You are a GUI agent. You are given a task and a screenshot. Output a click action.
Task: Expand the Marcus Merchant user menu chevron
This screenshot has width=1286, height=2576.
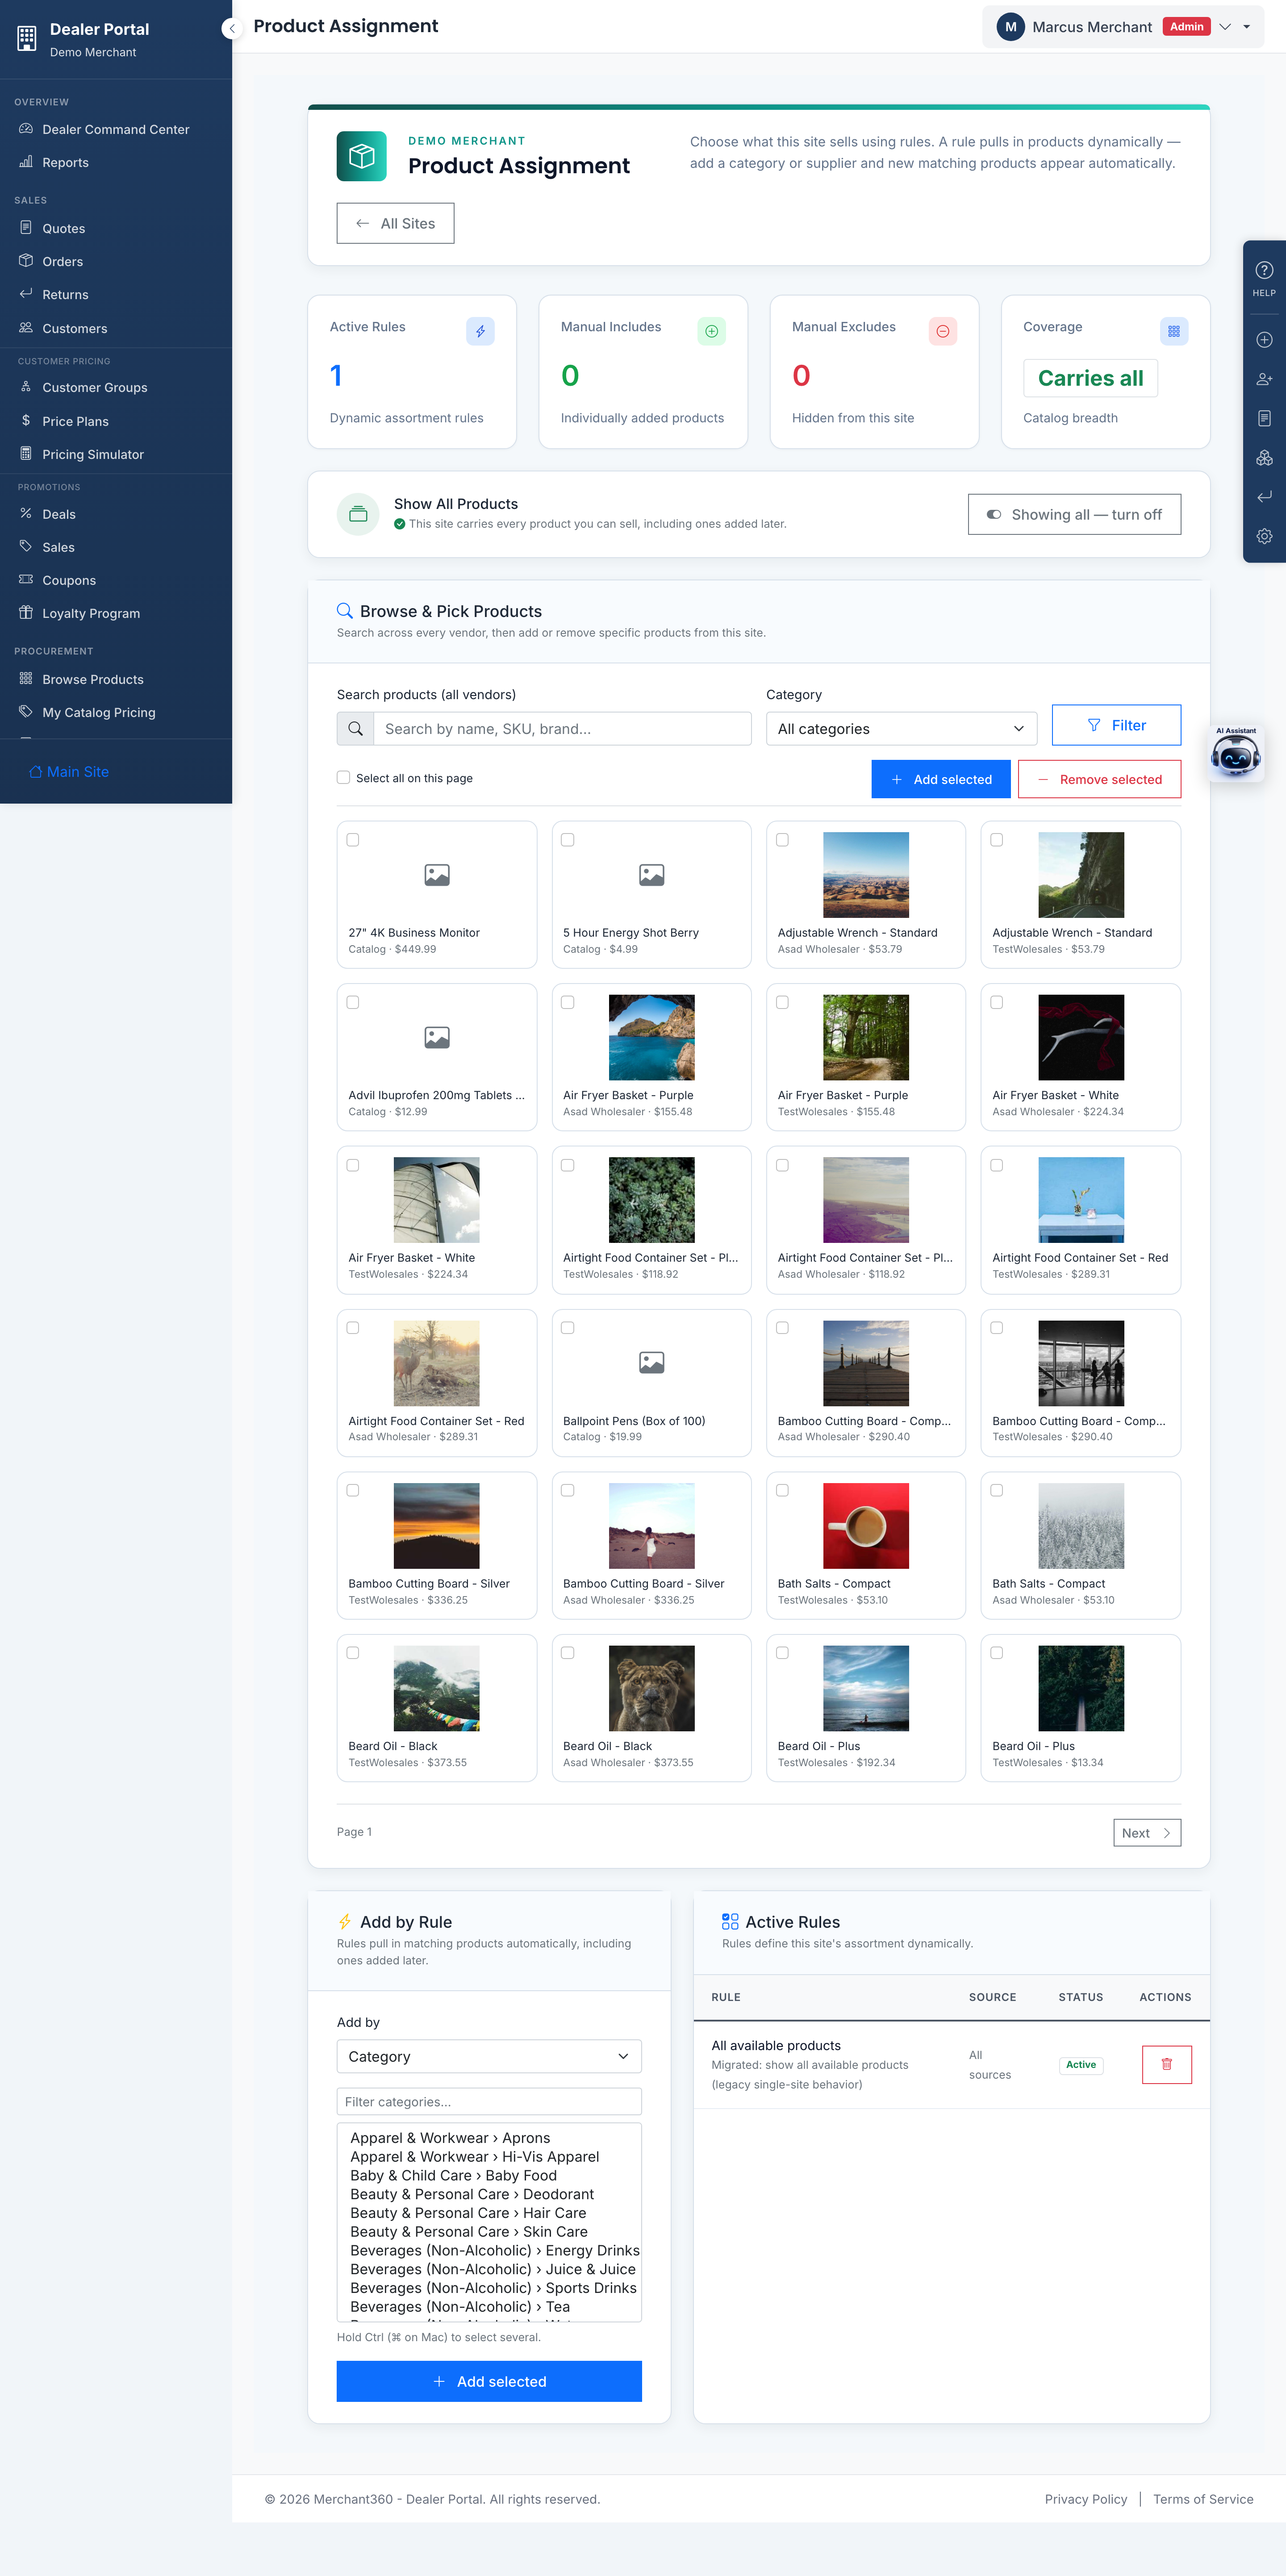click(1225, 27)
